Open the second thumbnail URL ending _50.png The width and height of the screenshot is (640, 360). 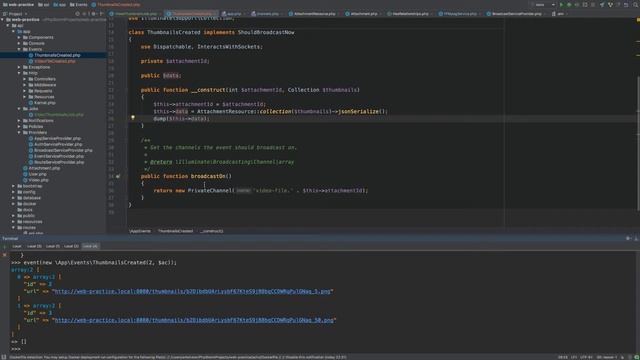194,320
